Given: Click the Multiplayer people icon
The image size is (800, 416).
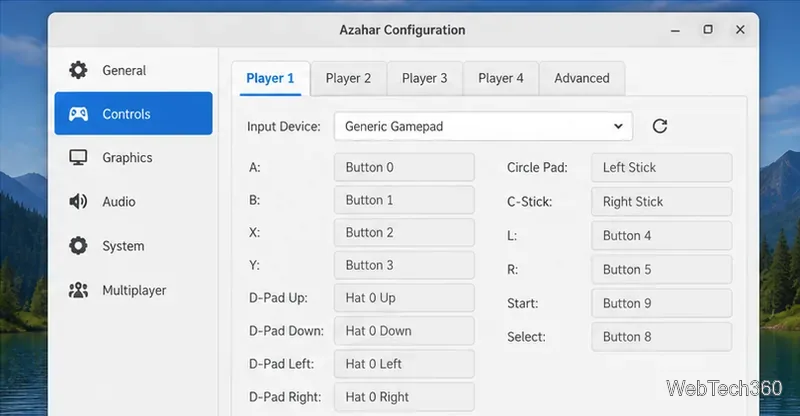Looking at the screenshot, I should point(78,290).
